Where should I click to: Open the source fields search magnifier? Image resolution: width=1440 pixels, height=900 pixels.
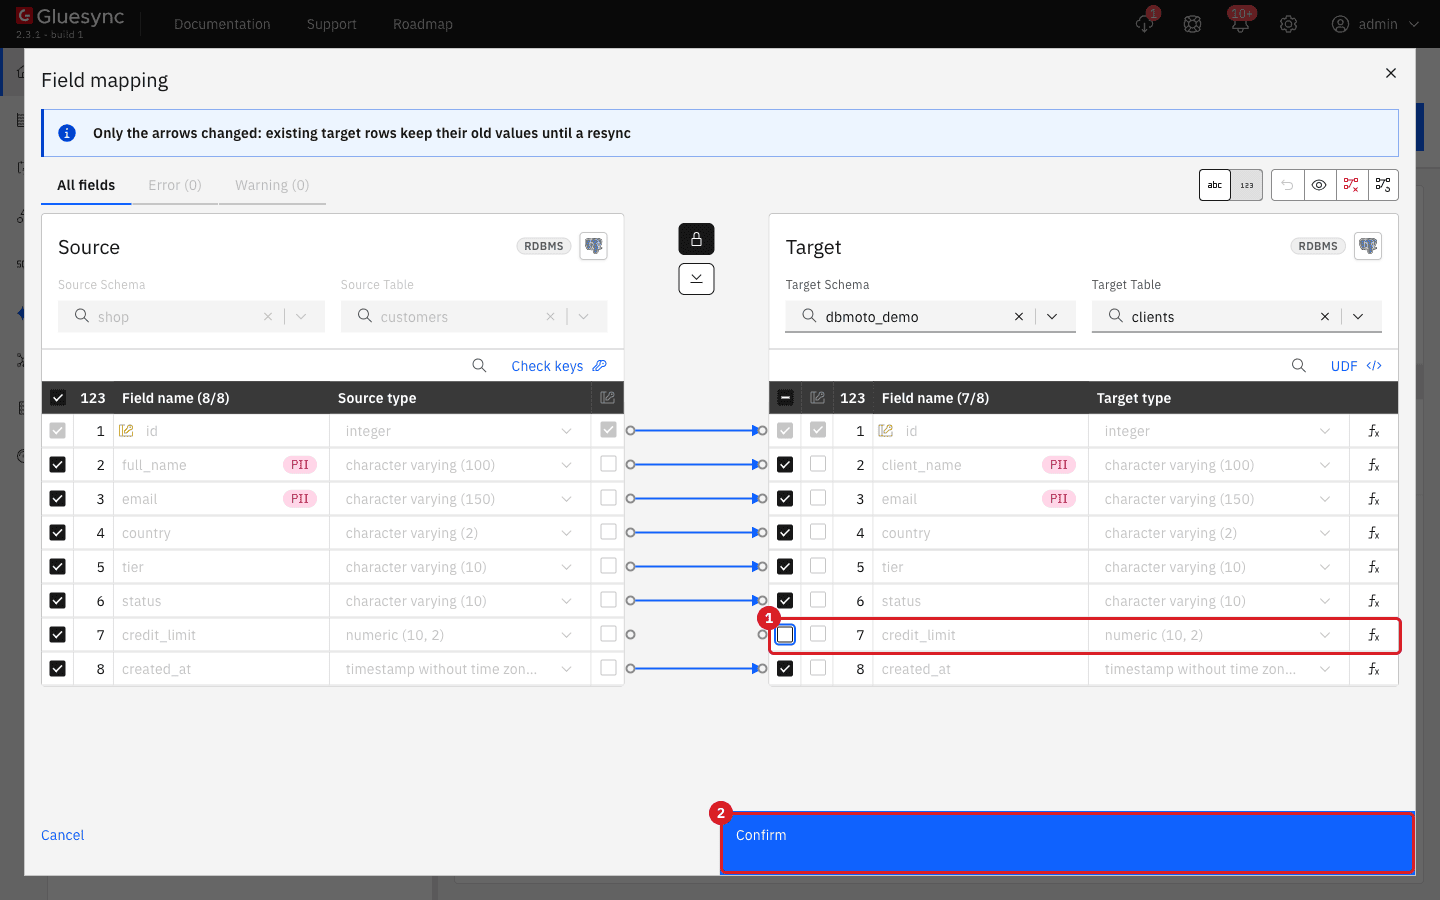[479, 366]
